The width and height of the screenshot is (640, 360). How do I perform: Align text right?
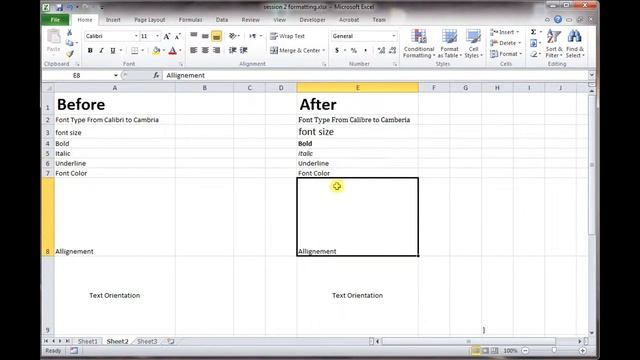(217, 50)
